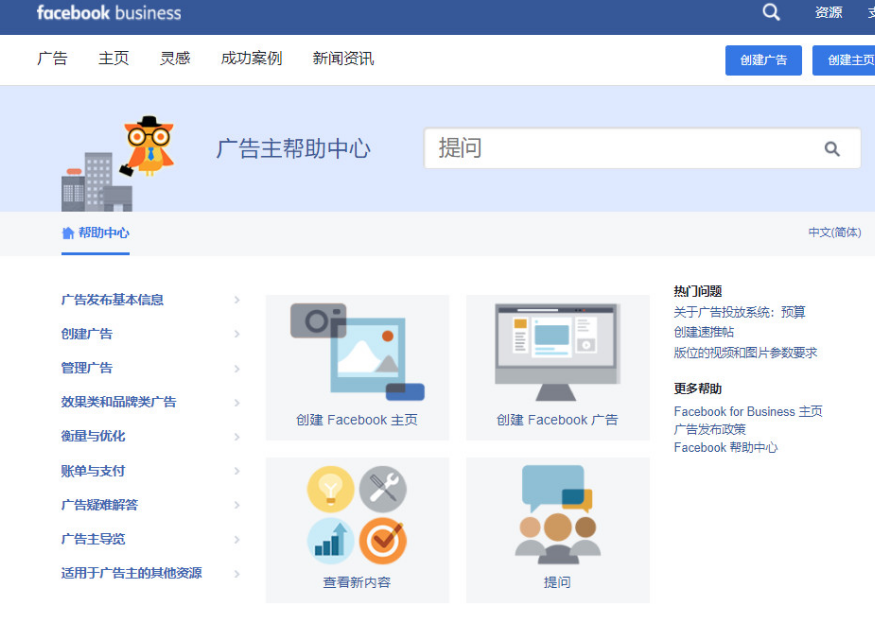Screen dimensions: 875x630
Task: Open 账单与支付 sidebar link
Action: 93,471
